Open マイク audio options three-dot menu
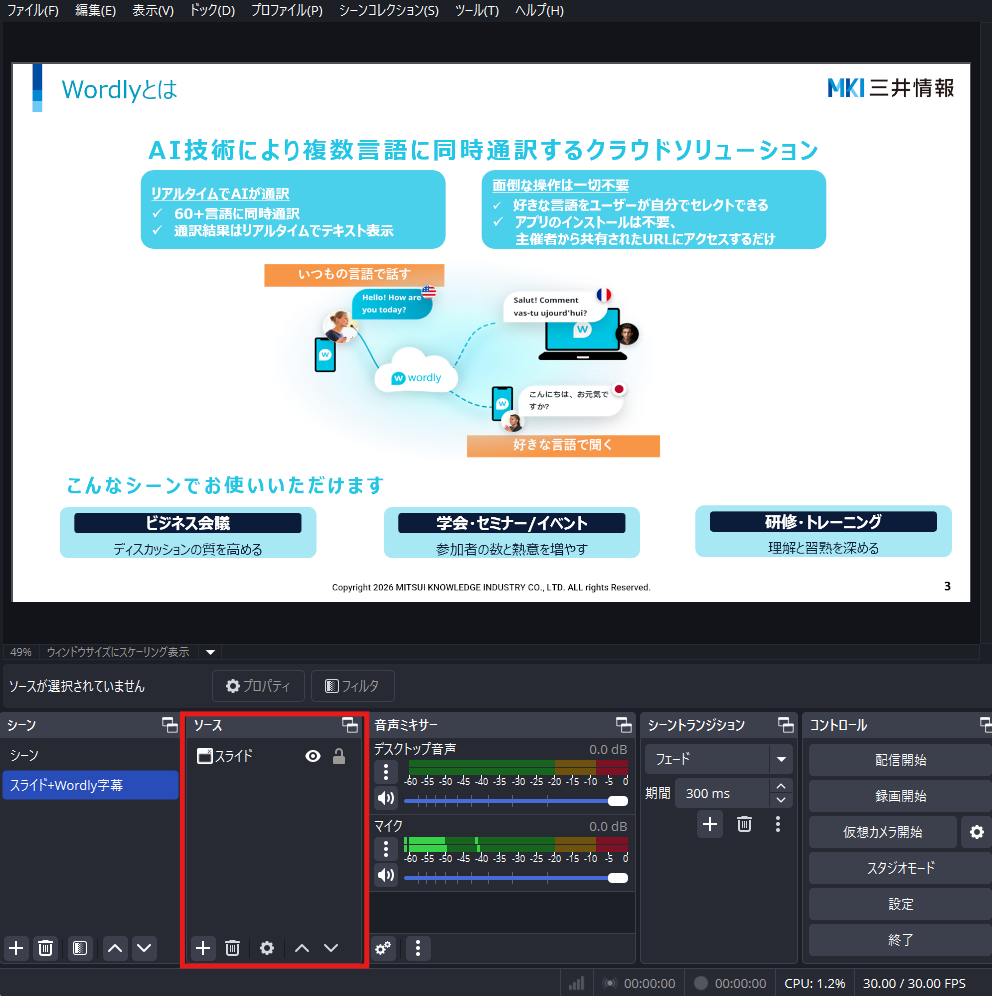The width and height of the screenshot is (992, 996). (x=385, y=849)
